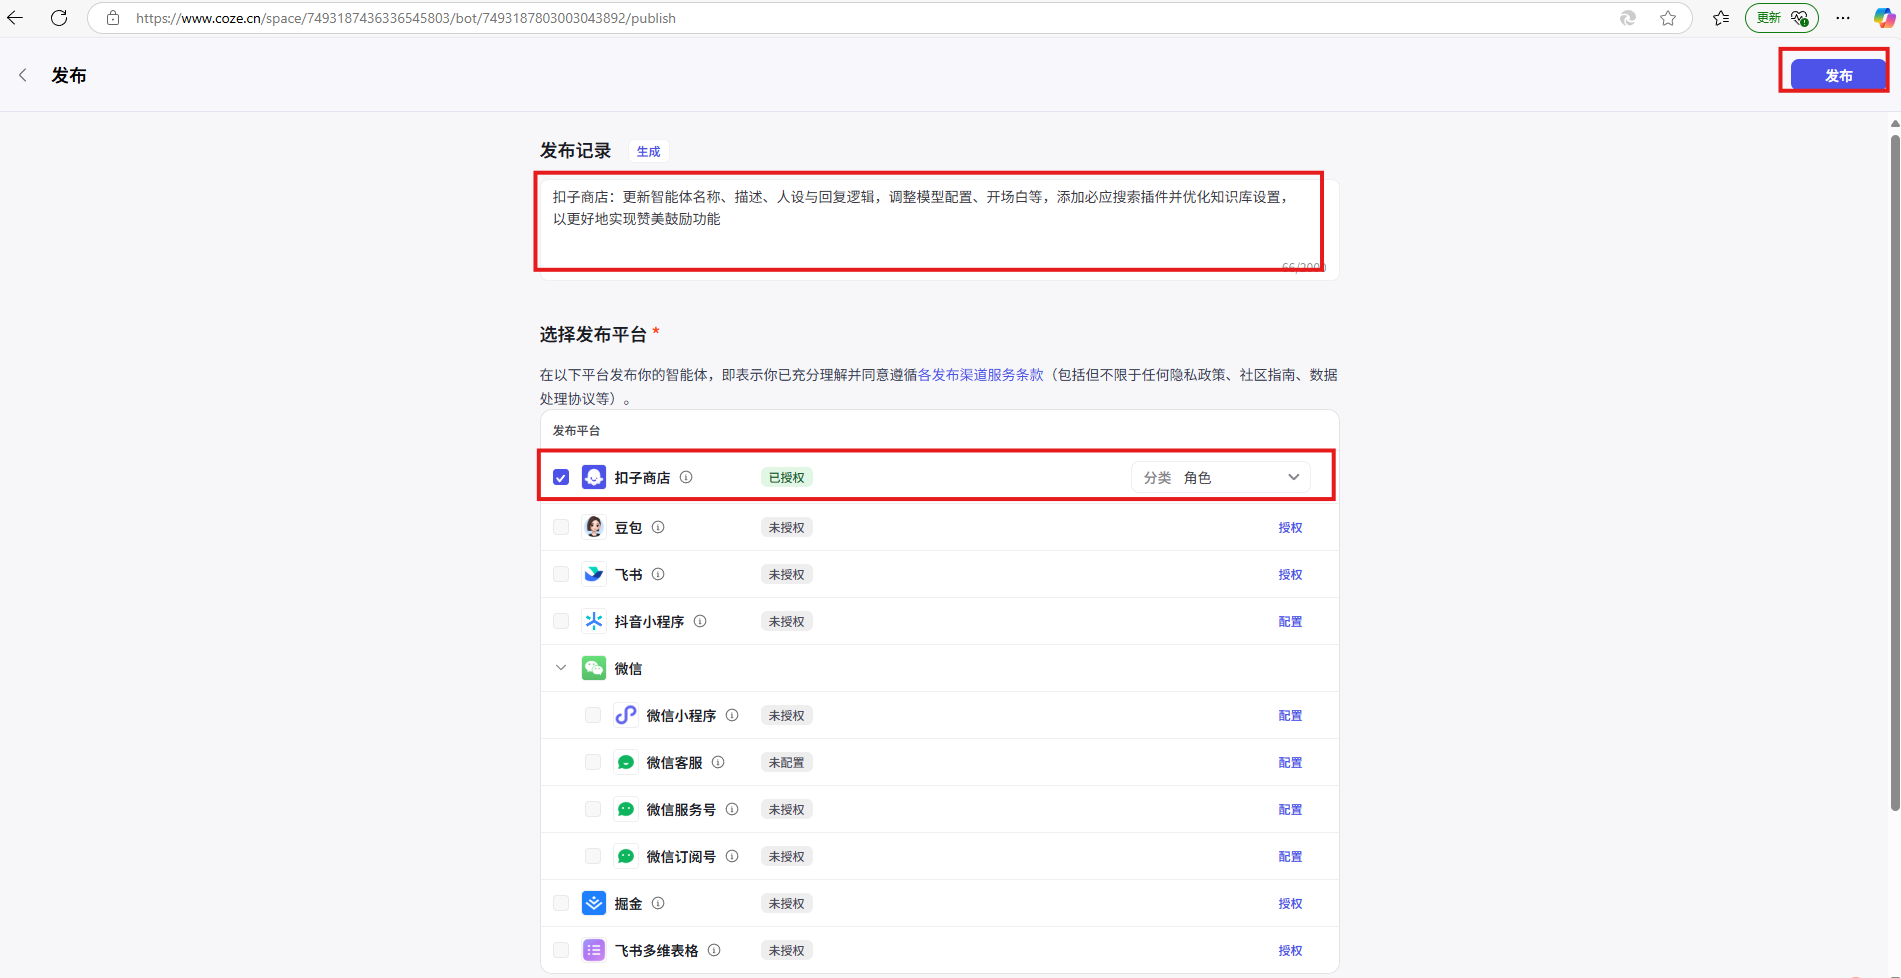Click the browser address bar URL
Image resolution: width=1901 pixels, height=978 pixels.
point(406,18)
